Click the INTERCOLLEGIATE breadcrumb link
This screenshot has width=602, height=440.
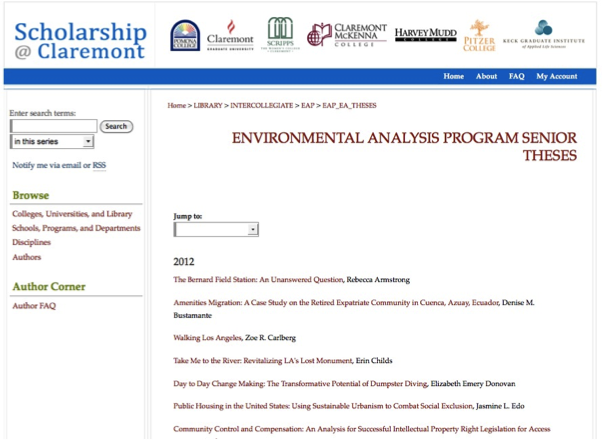click(261, 105)
